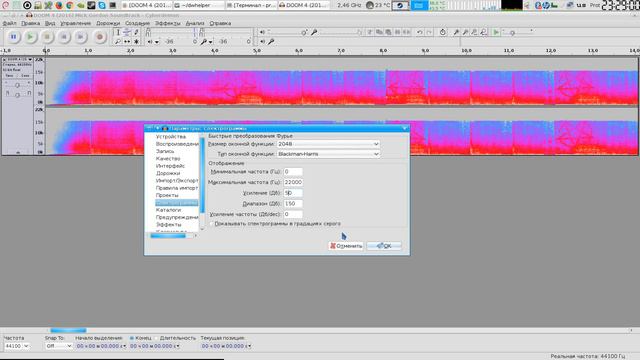Image resolution: width=640 pixels, height=360 pixels.
Task: Click the Redo arrow icon
Action: tap(429, 32)
